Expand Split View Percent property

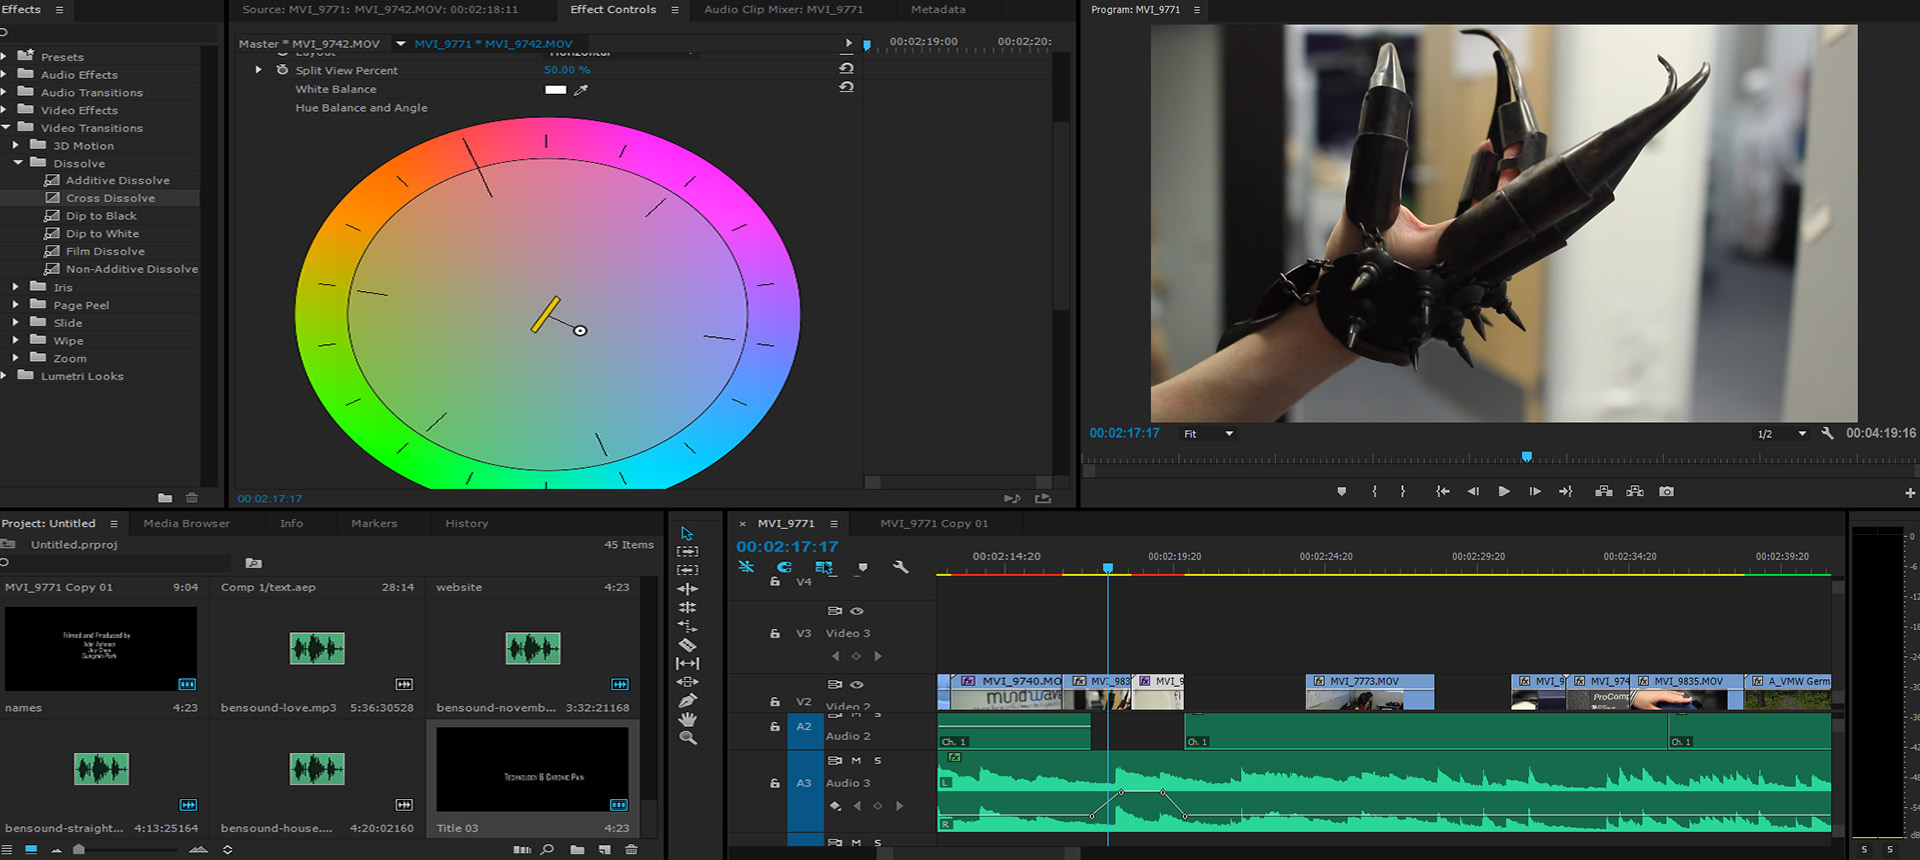tap(258, 70)
